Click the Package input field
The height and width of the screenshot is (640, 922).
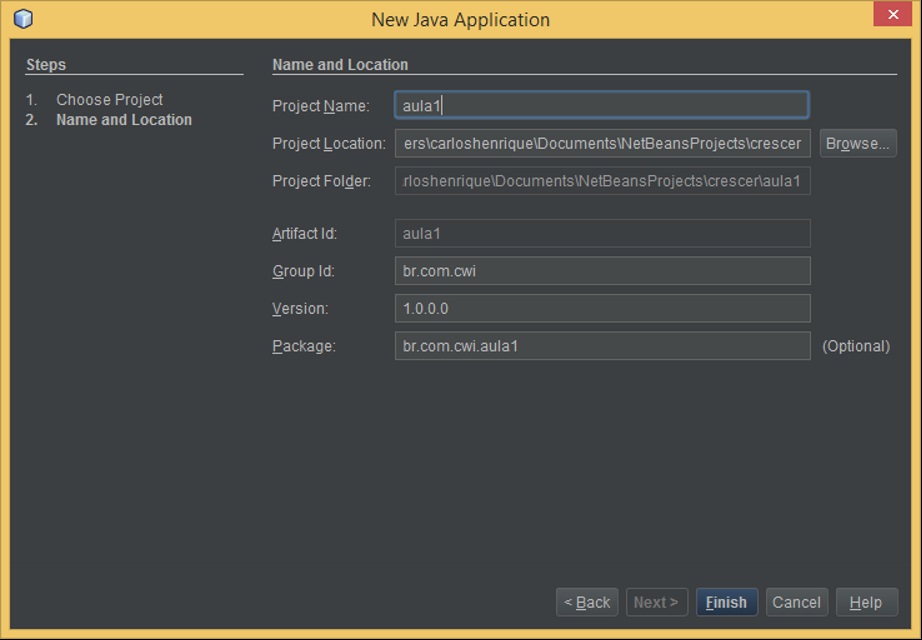point(603,346)
